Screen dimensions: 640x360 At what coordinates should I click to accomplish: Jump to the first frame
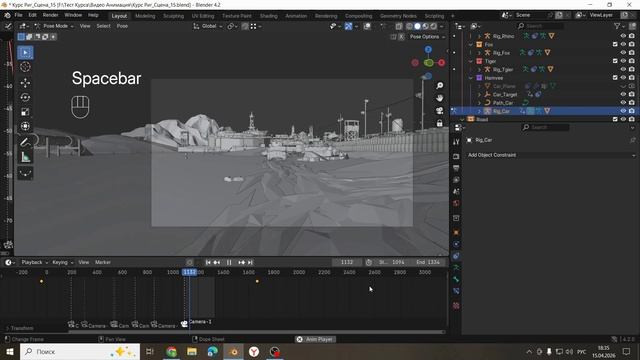tap(208, 262)
